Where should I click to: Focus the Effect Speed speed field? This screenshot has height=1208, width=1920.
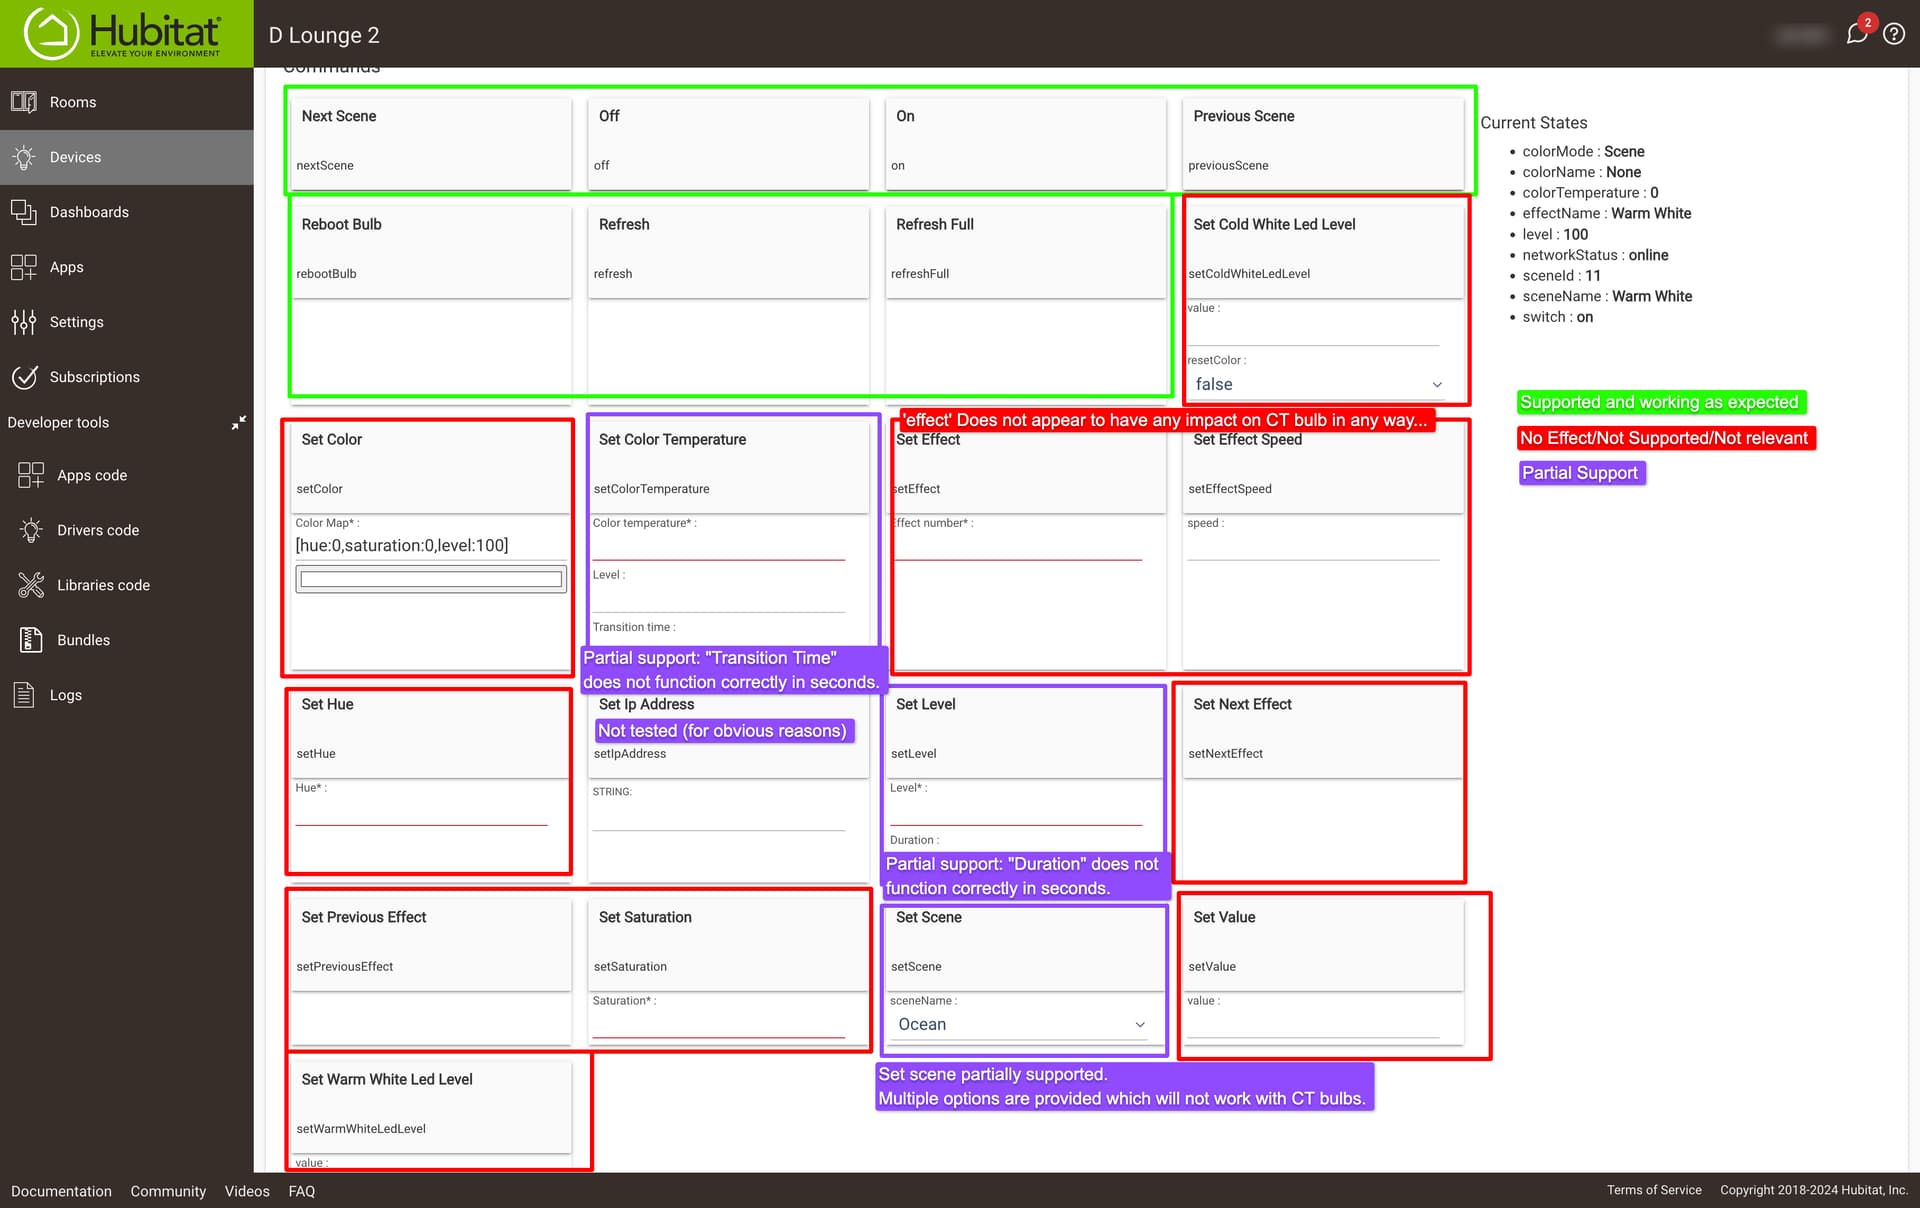pos(1313,546)
